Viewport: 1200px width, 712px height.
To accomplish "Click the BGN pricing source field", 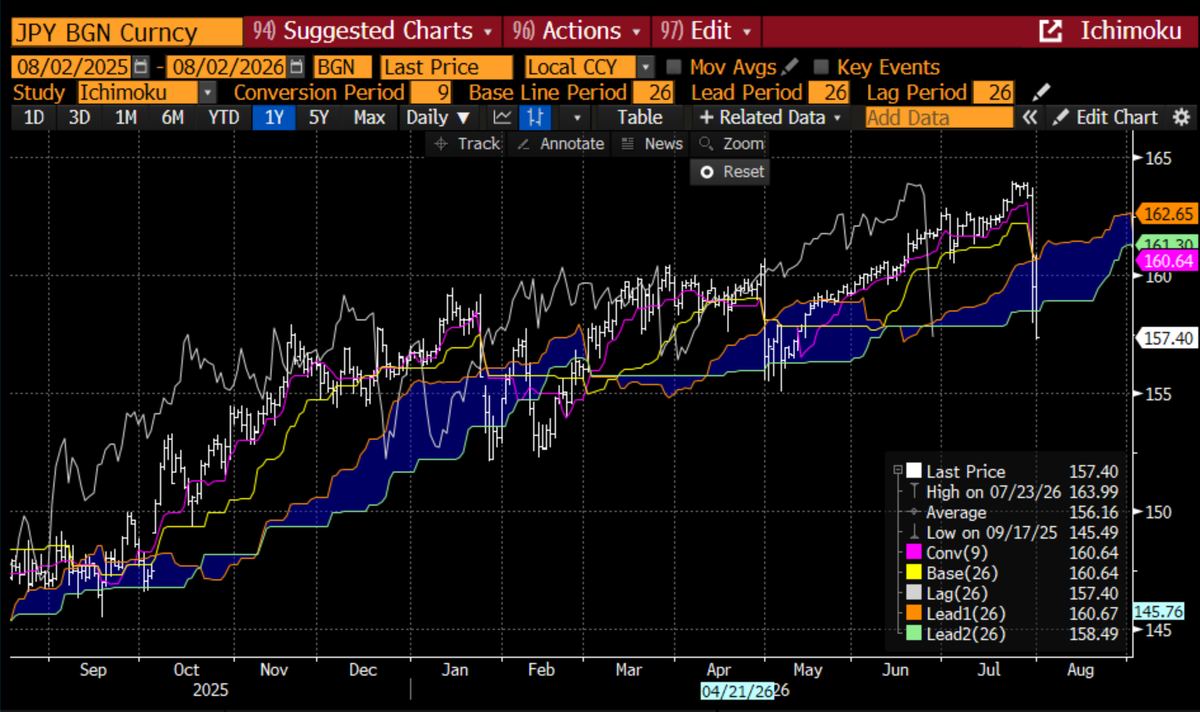I will (x=341, y=68).
